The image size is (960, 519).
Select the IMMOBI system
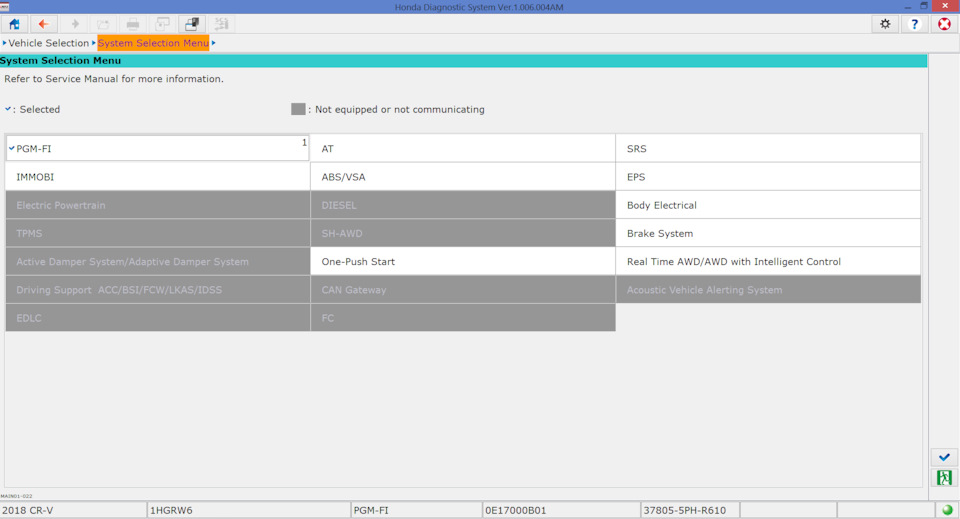[157, 177]
